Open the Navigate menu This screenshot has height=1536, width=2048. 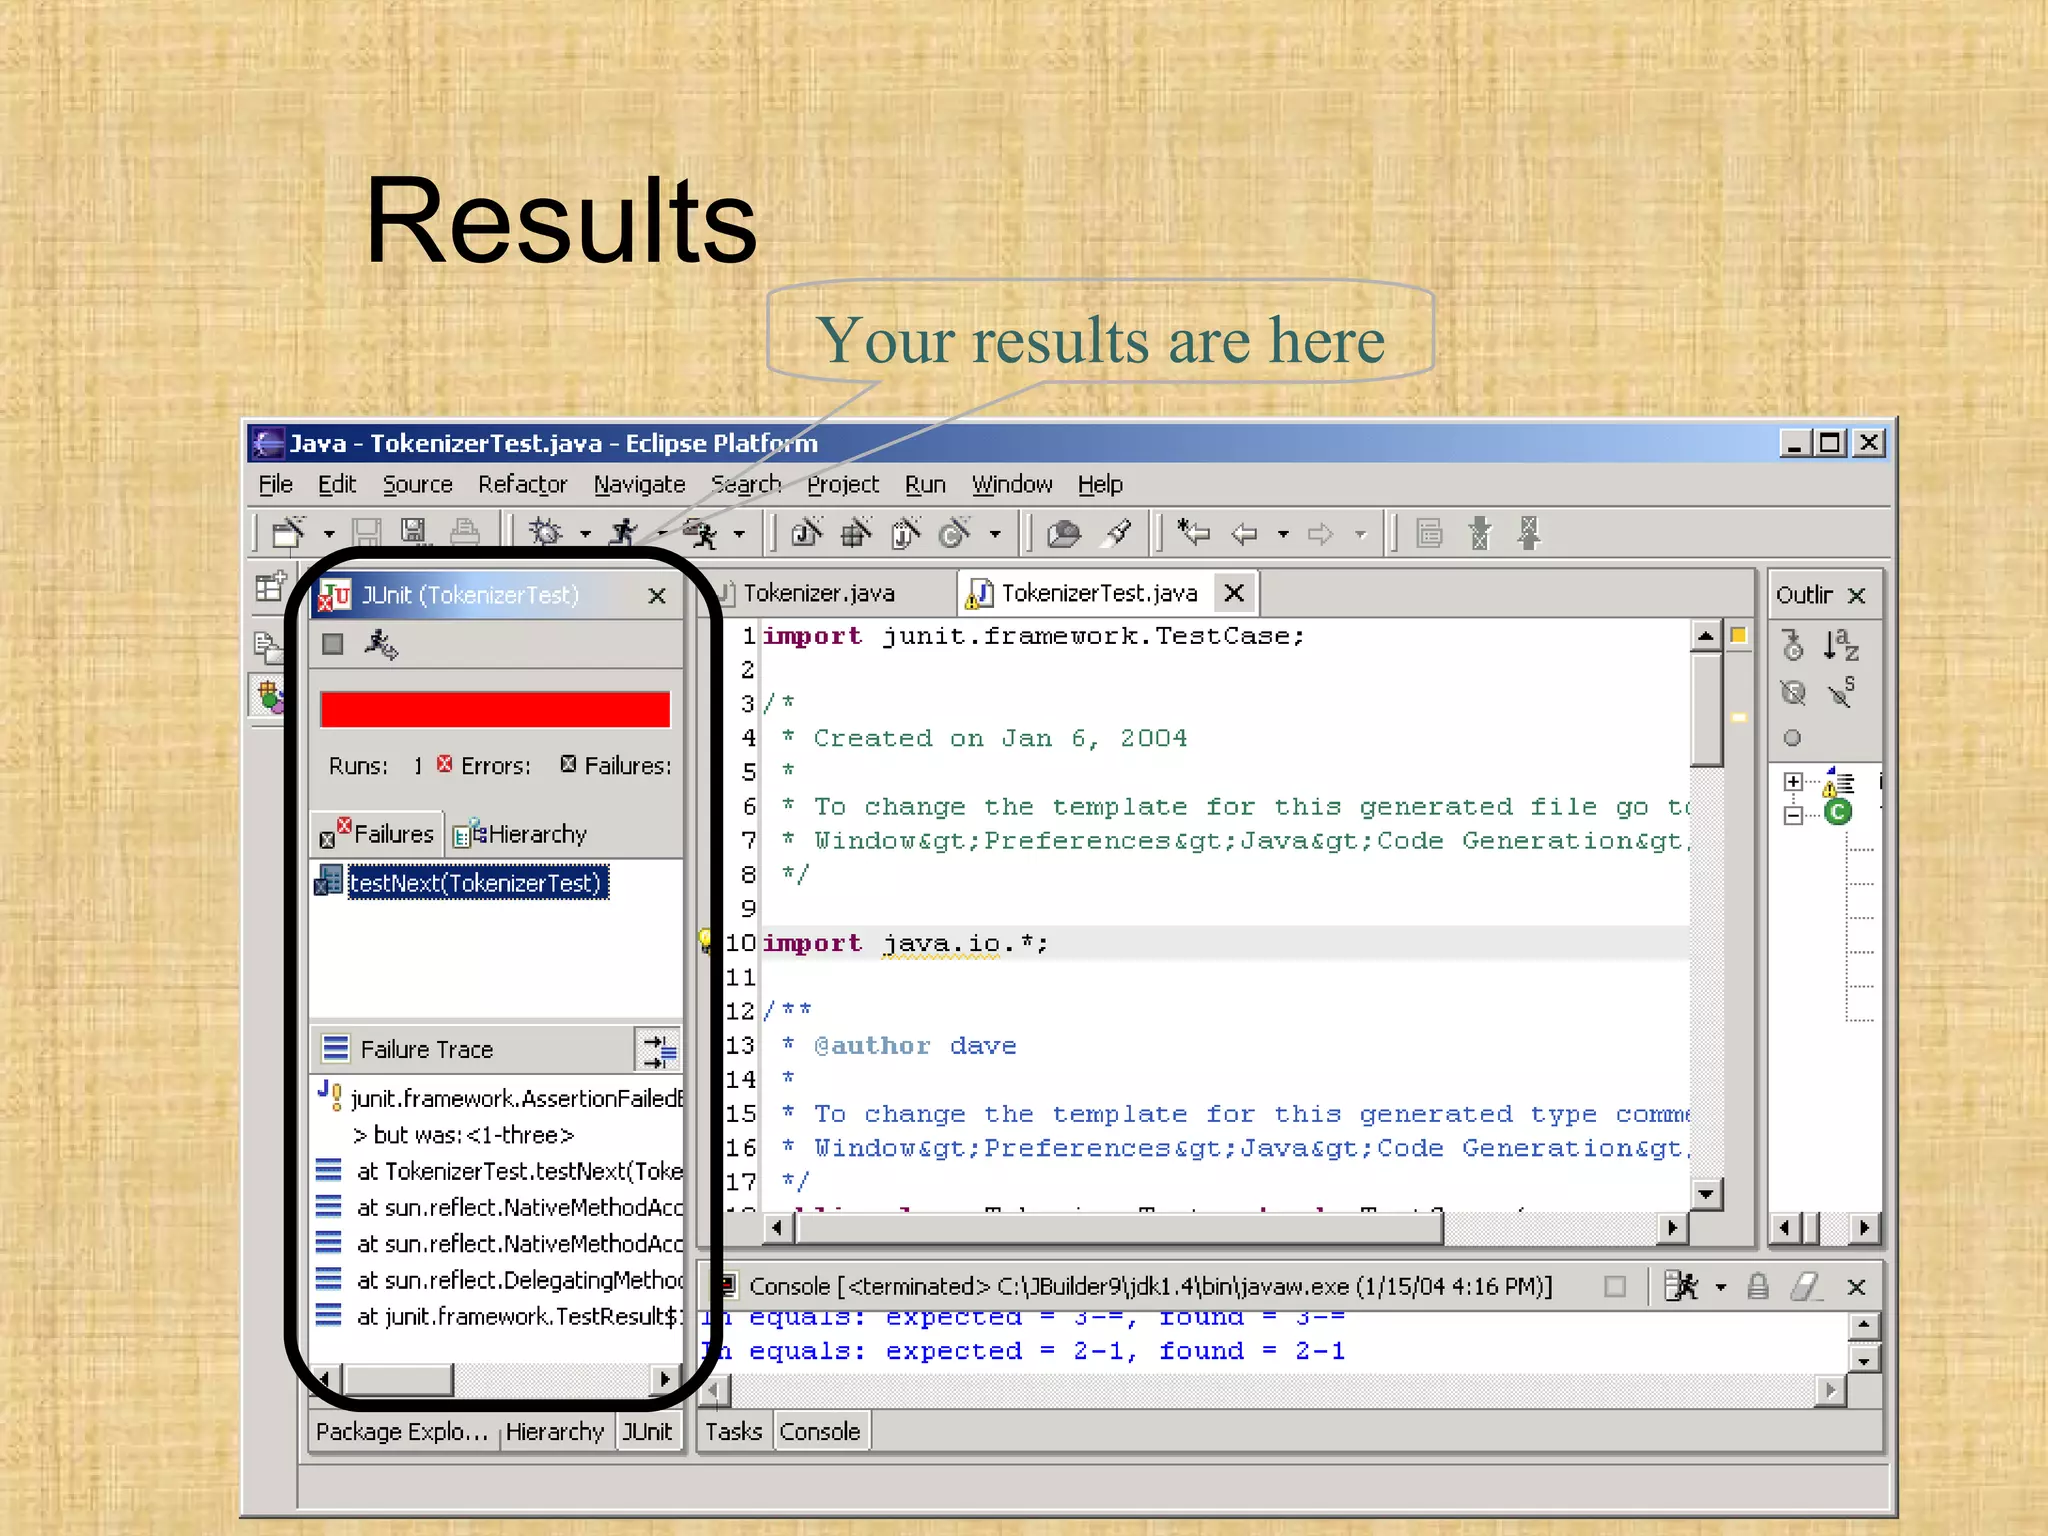click(639, 485)
